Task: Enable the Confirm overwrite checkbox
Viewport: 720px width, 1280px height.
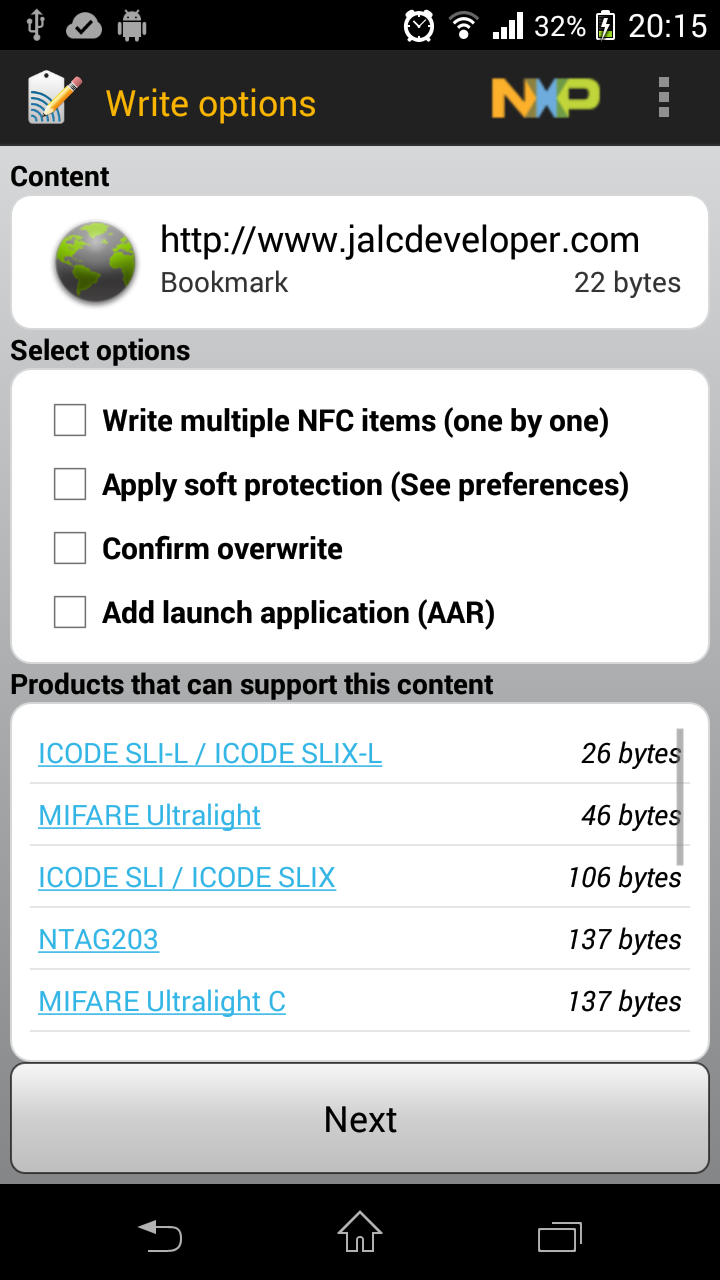Action: pyautogui.click(x=69, y=548)
